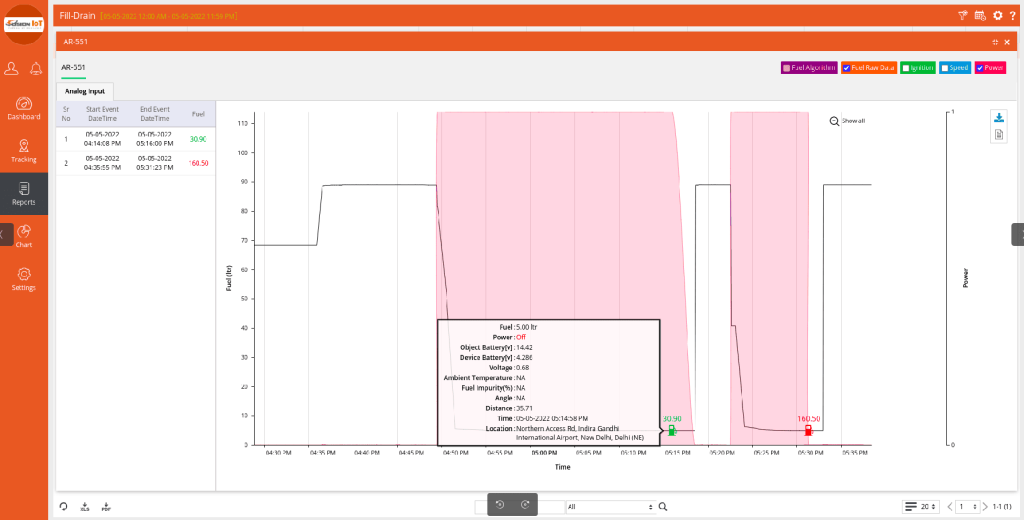Click the help question mark icon
1024x520 pixels.
click(x=1013, y=16)
